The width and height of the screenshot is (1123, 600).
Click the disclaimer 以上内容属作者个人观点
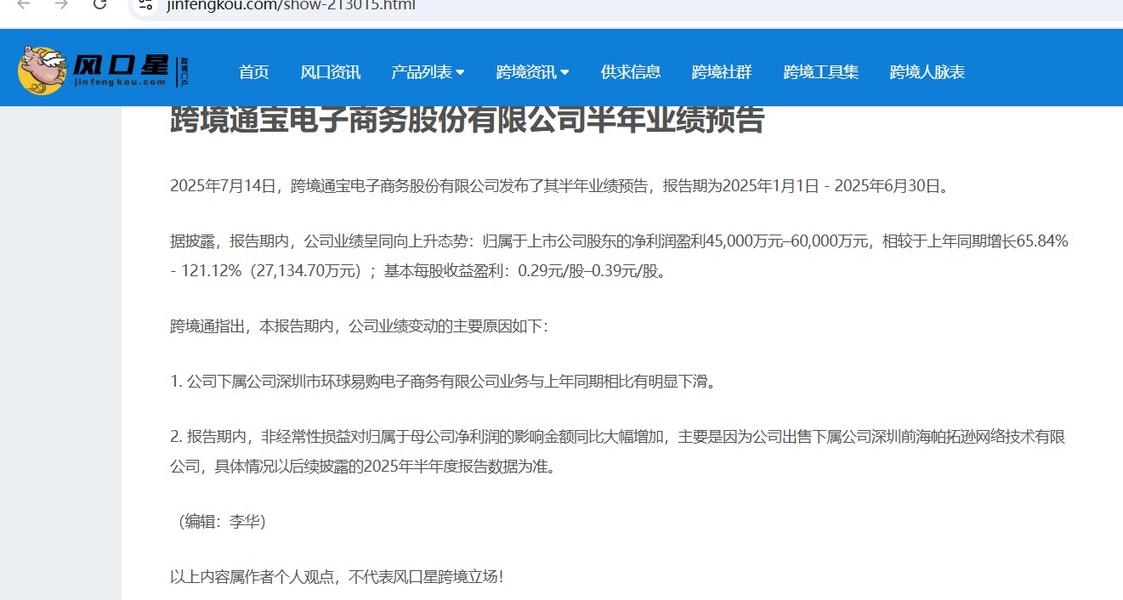point(337,576)
